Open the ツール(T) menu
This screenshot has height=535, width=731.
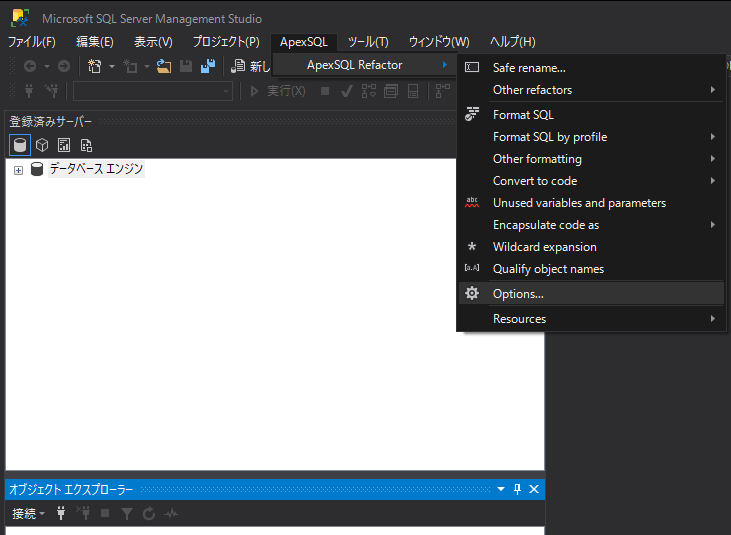click(368, 42)
